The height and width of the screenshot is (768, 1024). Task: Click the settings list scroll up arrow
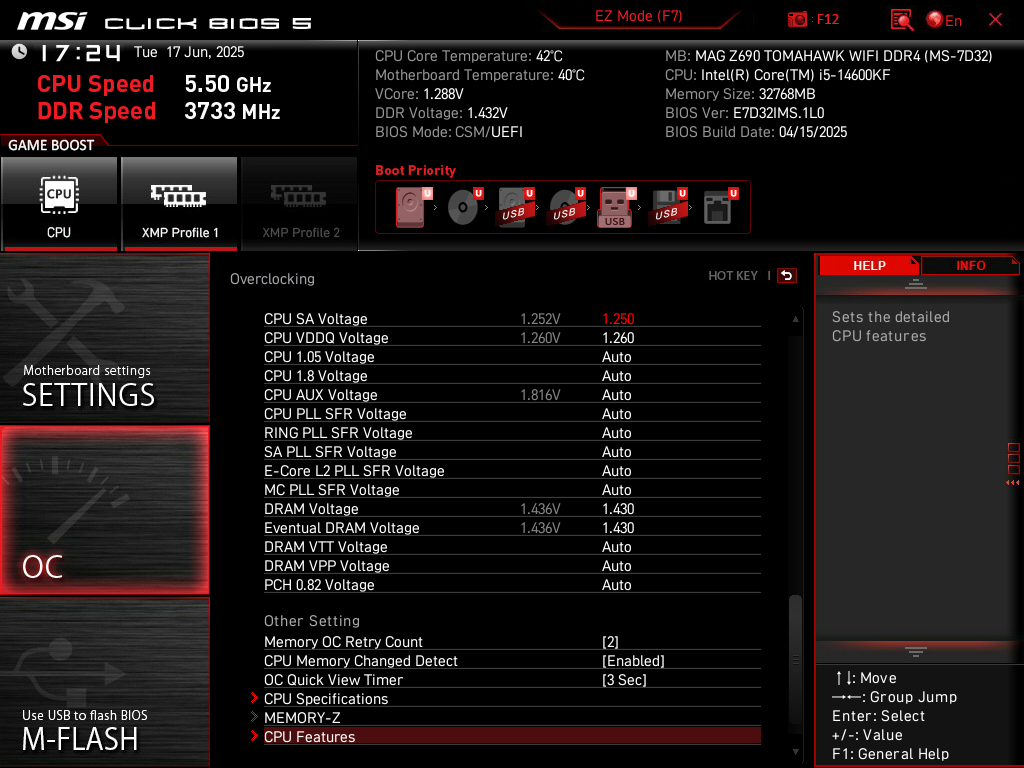pos(795,319)
